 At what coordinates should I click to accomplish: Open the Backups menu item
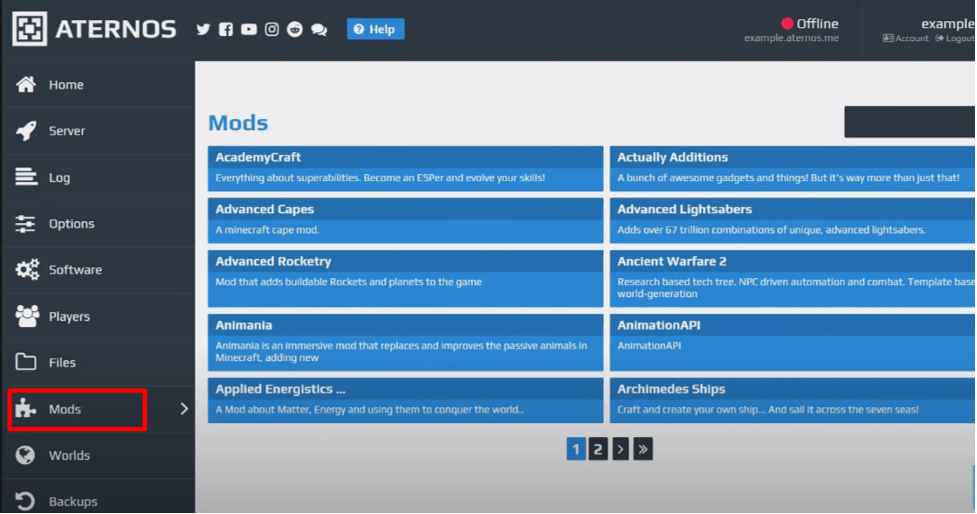pyautogui.click(x=98, y=497)
